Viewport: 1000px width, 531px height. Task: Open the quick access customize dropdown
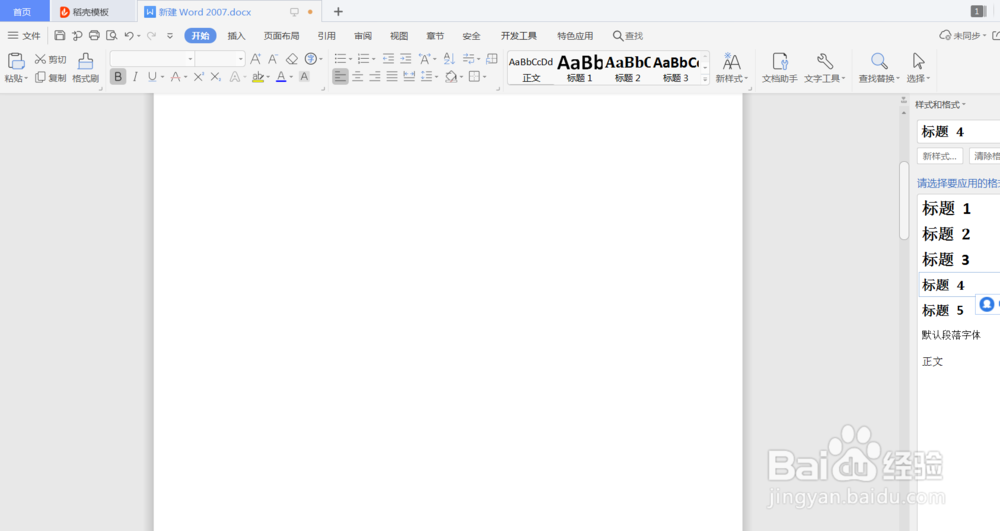tap(170, 36)
